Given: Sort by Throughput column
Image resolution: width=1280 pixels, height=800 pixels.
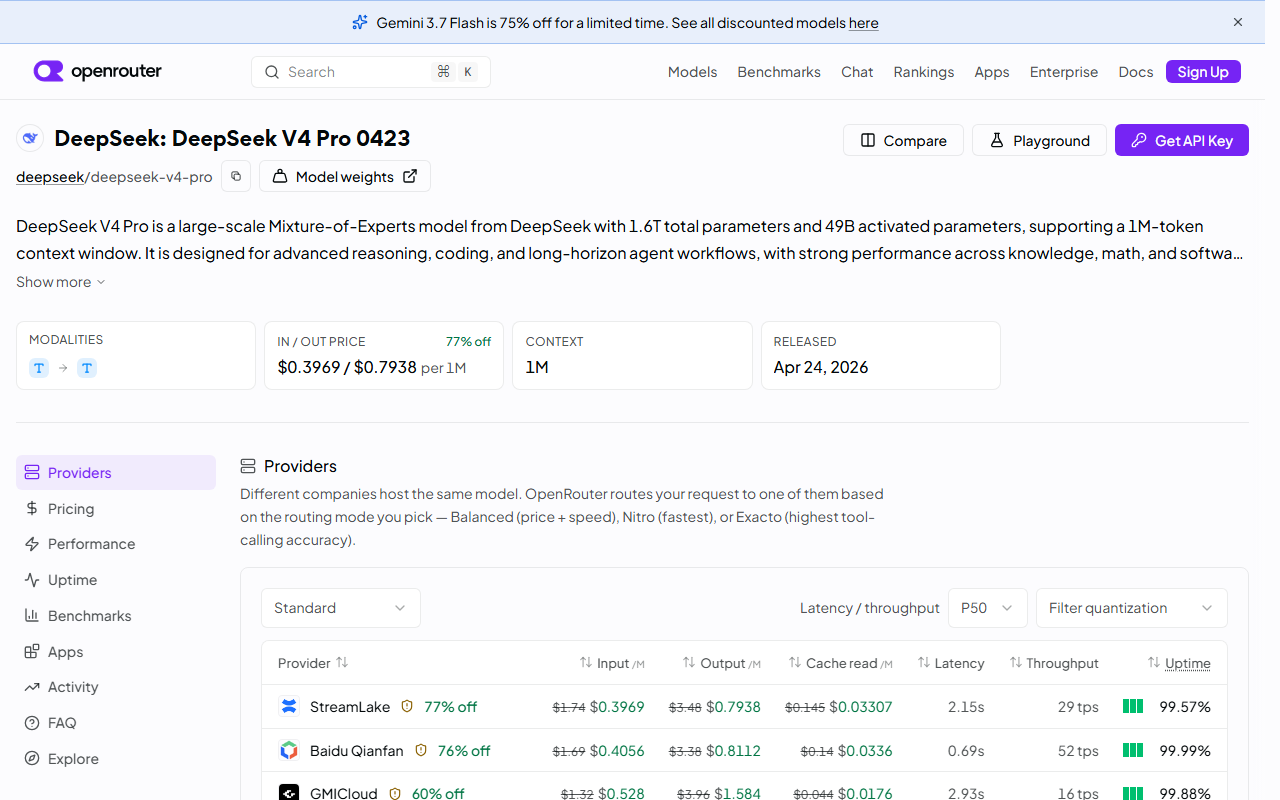Looking at the screenshot, I should pyautogui.click(x=1054, y=663).
